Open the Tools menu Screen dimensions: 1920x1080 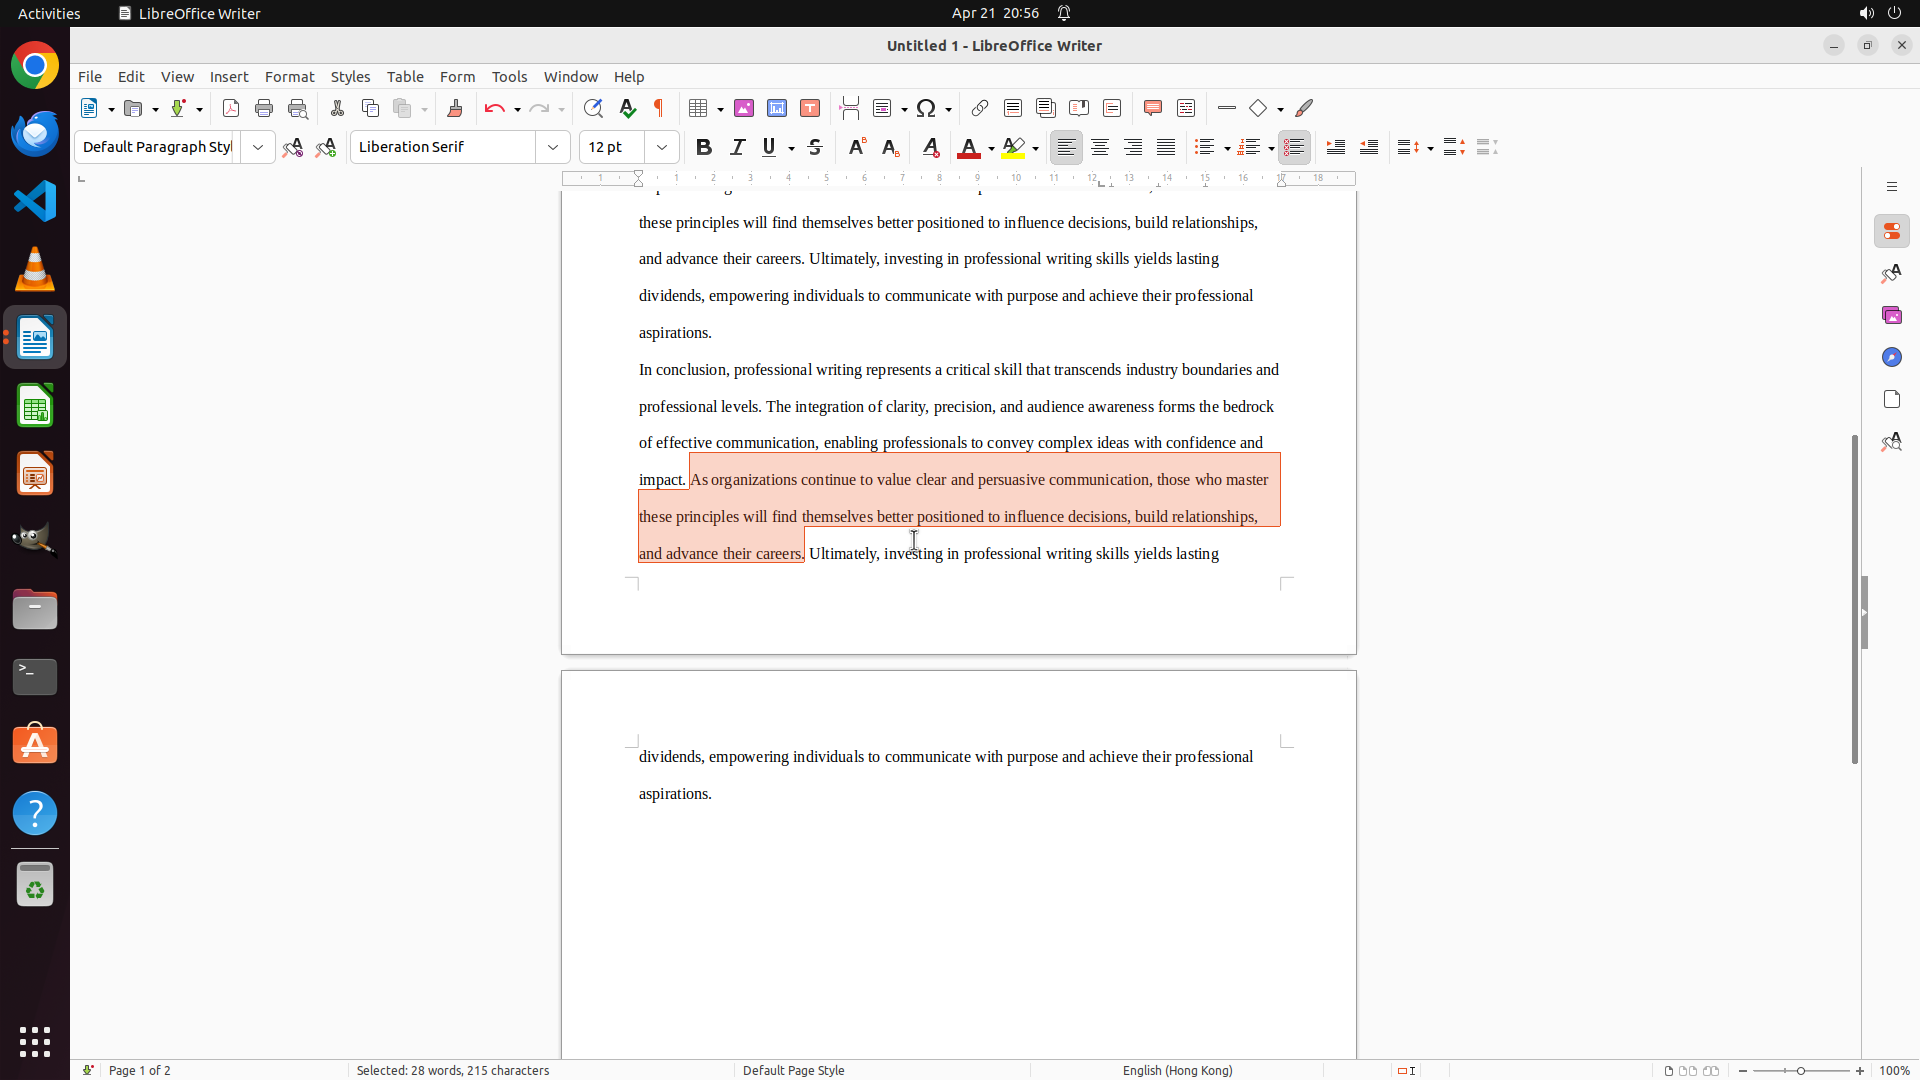pos(509,77)
